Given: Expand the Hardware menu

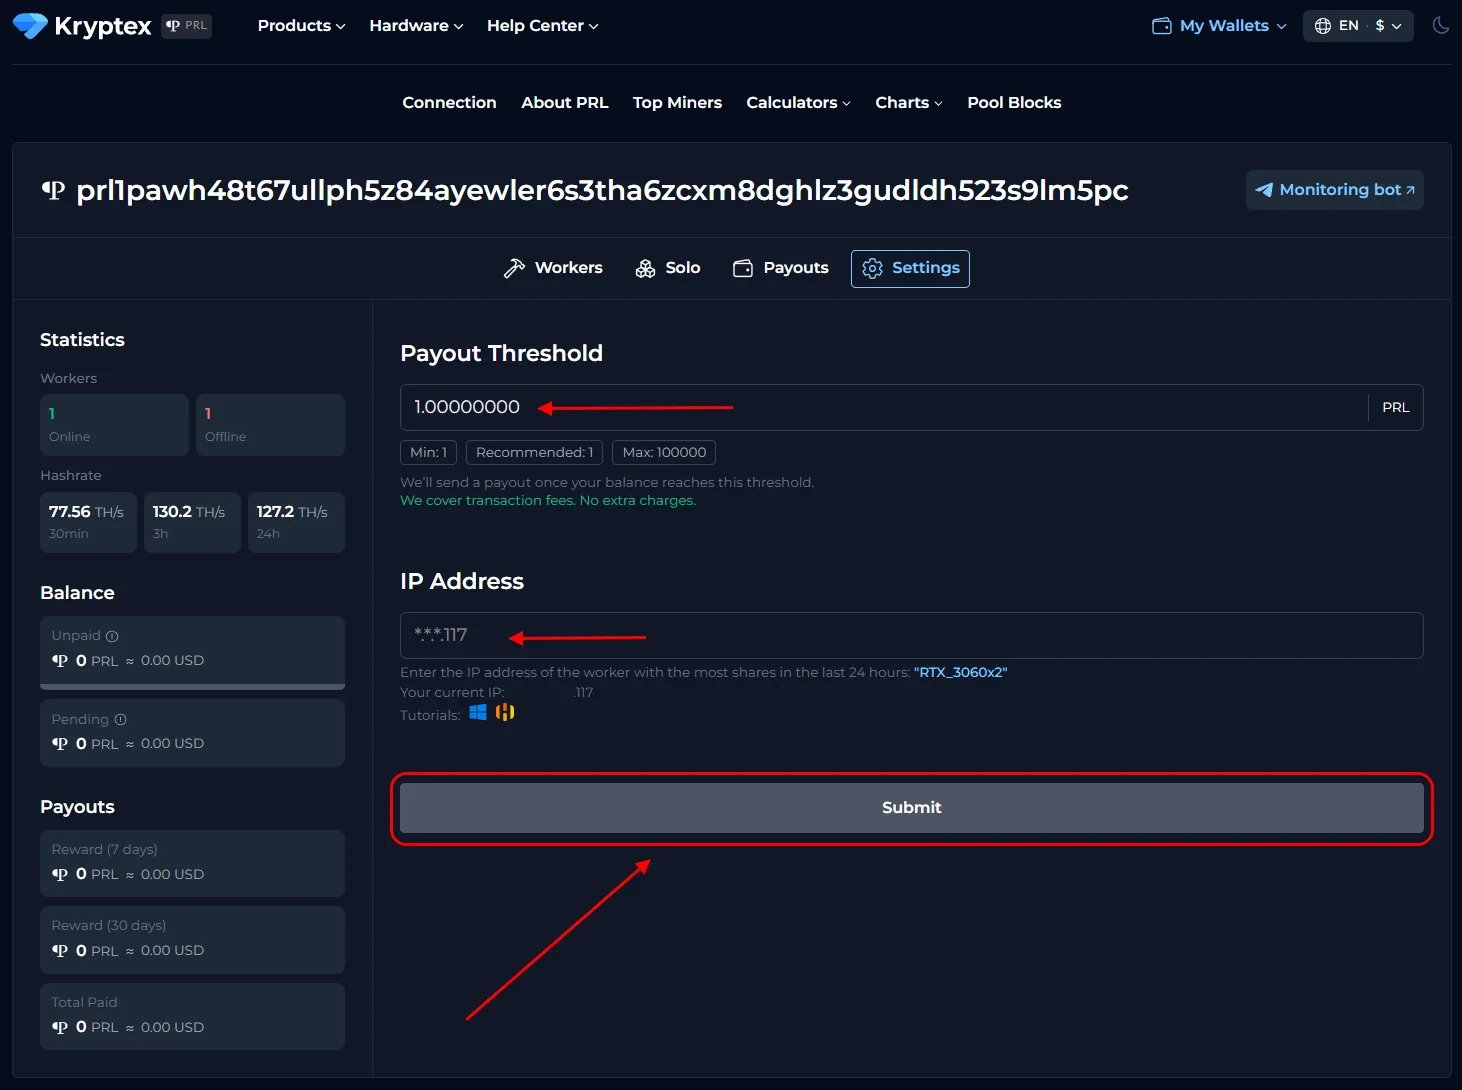Looking at the screenshot, I should tap(416, 26).
